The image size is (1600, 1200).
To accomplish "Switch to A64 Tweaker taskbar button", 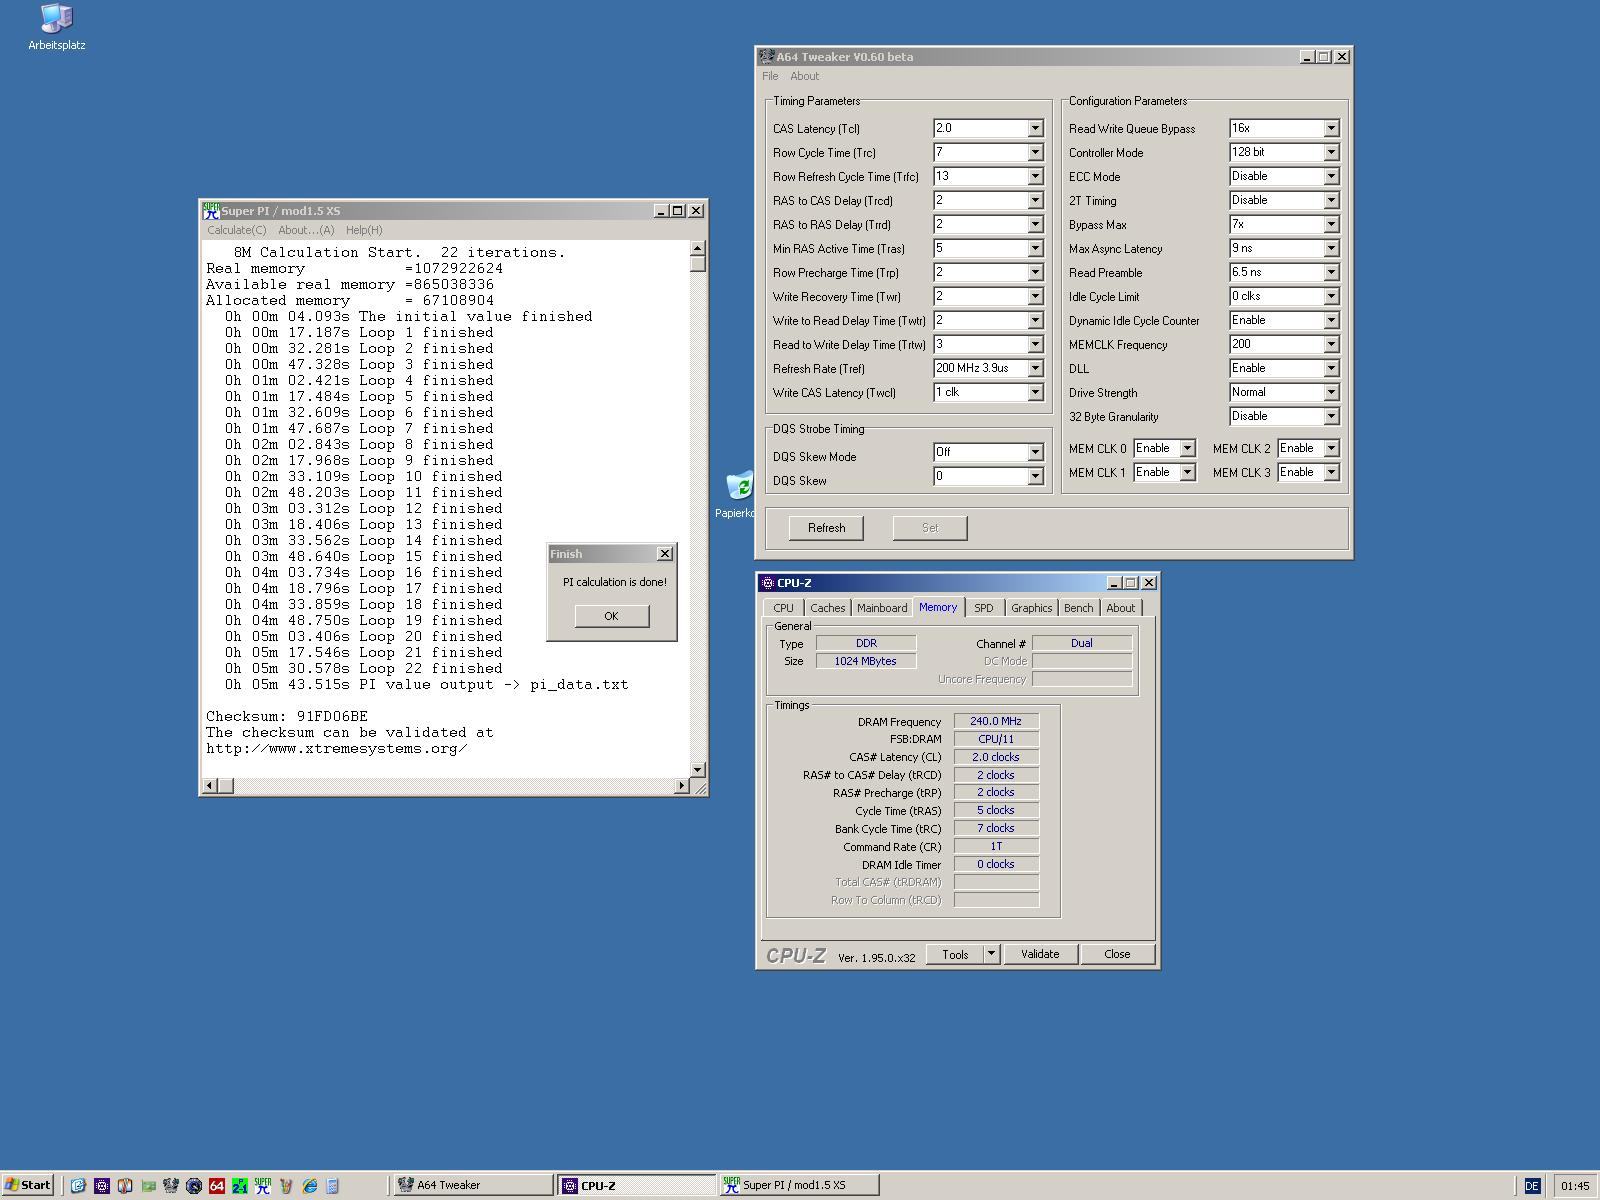I will (473, 1185).
